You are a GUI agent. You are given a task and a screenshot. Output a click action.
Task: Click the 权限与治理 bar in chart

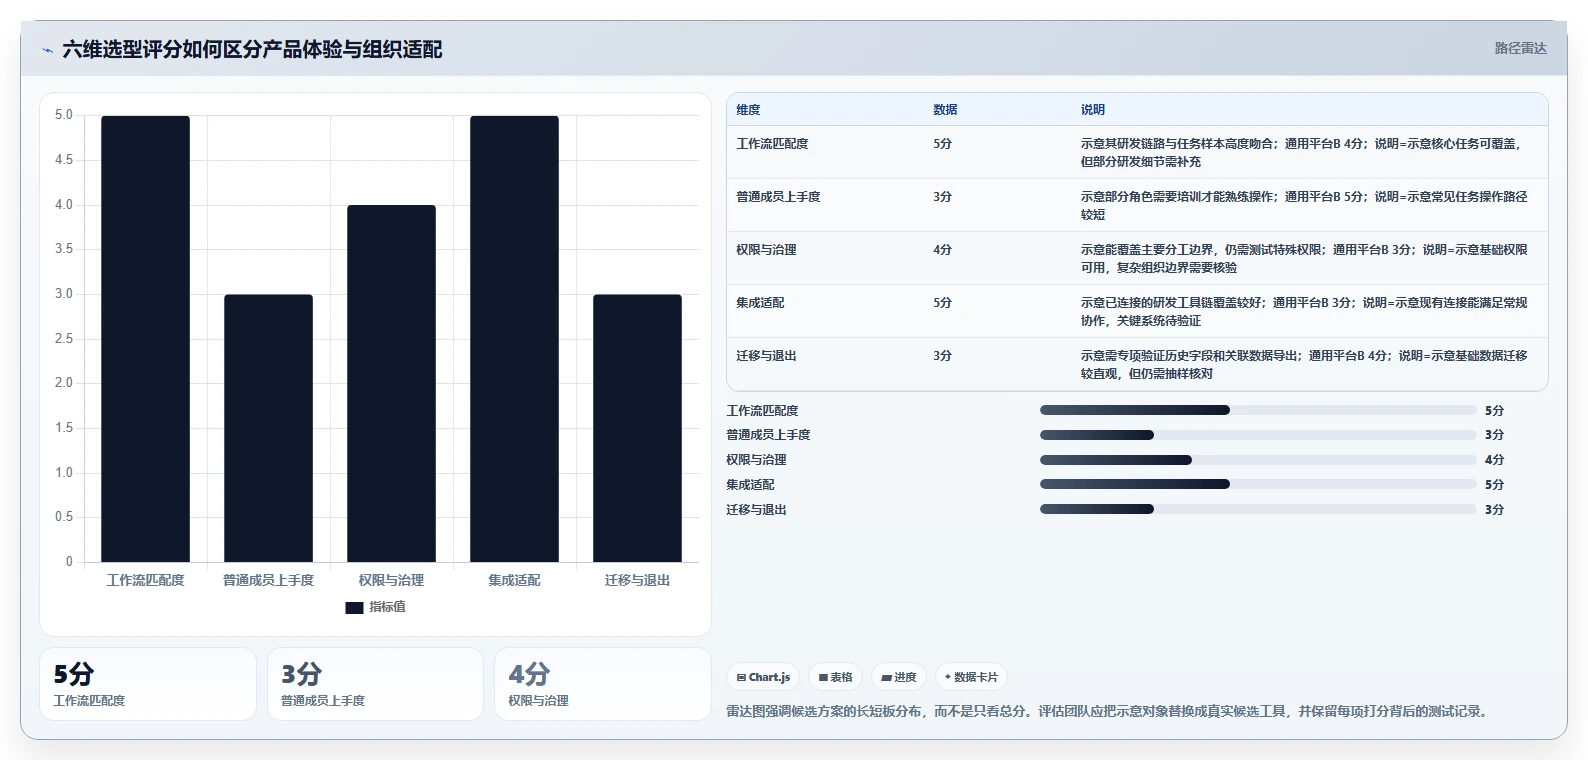(391, 383)
